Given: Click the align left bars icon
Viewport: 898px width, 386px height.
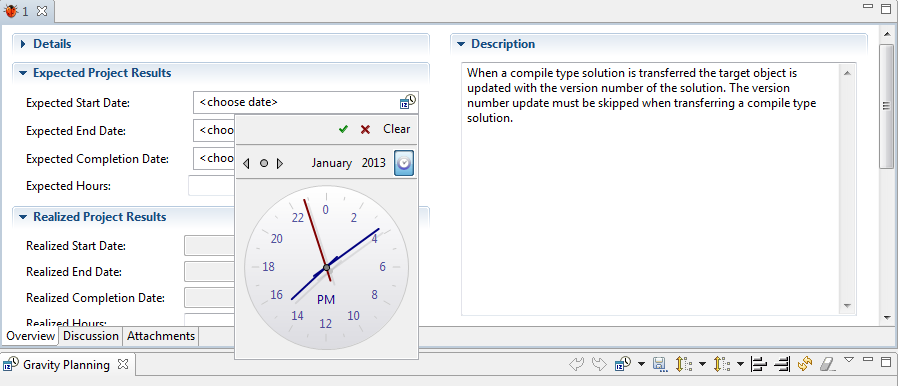Looking at the screenshot, I should [759, 364].
